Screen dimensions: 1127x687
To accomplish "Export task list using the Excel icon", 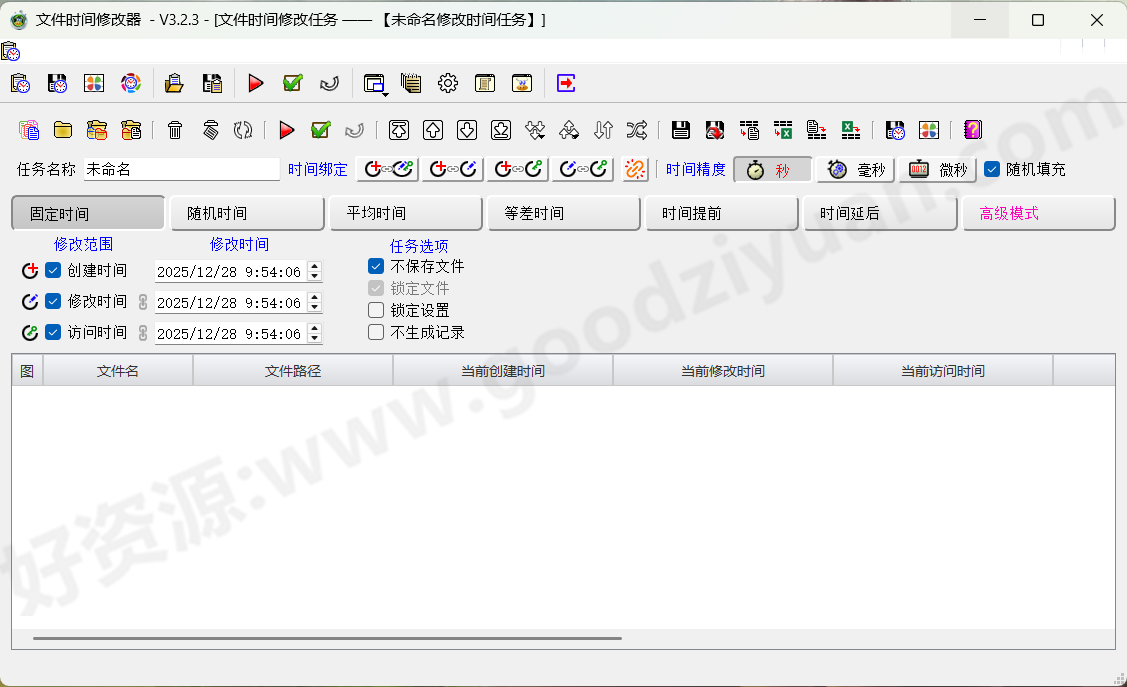I will [851, 131].
